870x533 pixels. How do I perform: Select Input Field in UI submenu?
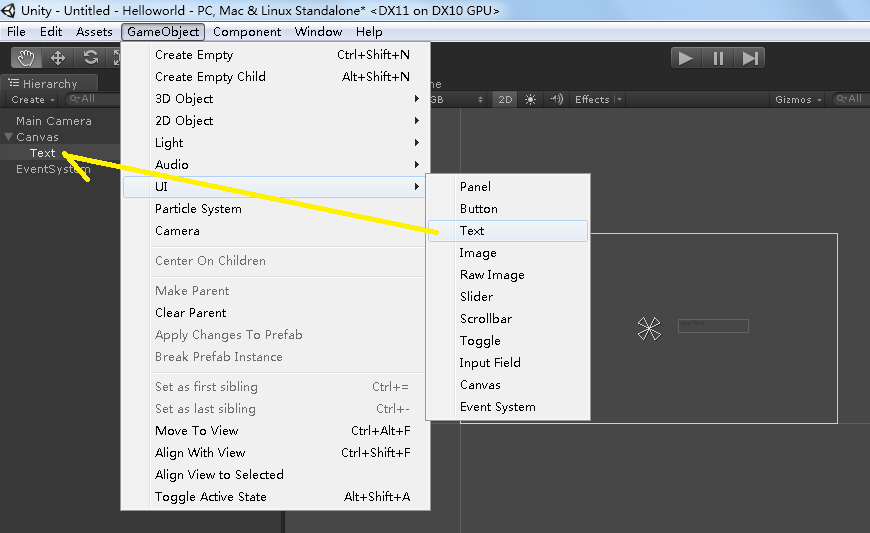tap(508, 363)
